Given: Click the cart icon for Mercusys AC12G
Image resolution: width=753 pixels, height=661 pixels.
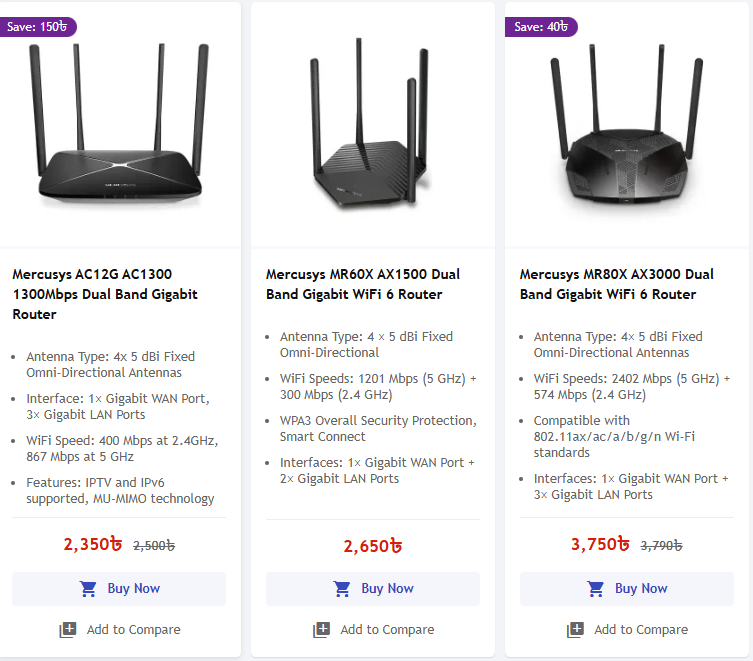Looking at the screenshot, I should [x=88, y=589].
